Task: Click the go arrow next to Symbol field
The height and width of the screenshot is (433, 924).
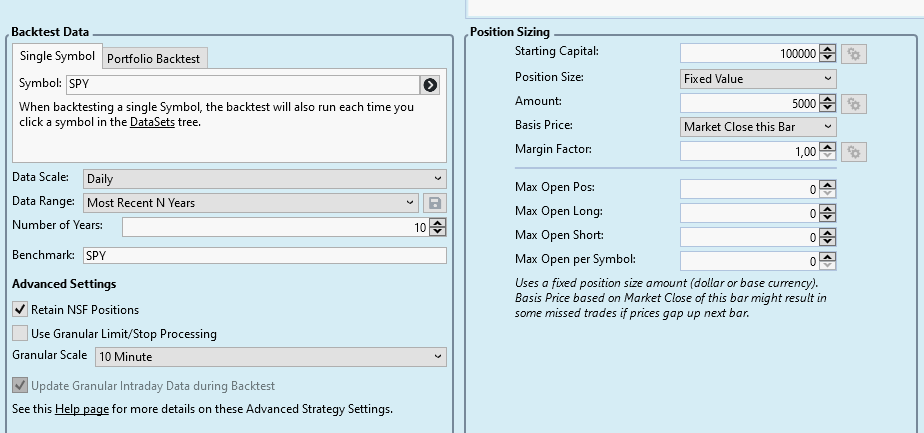Action: [431, 85]
